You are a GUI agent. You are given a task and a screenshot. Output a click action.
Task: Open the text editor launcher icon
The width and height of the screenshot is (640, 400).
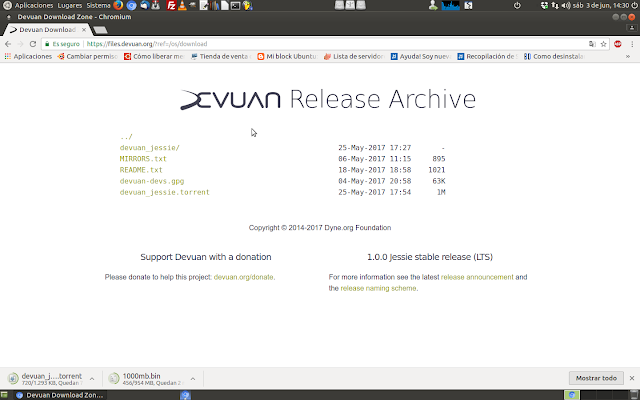tap(204, 5)
